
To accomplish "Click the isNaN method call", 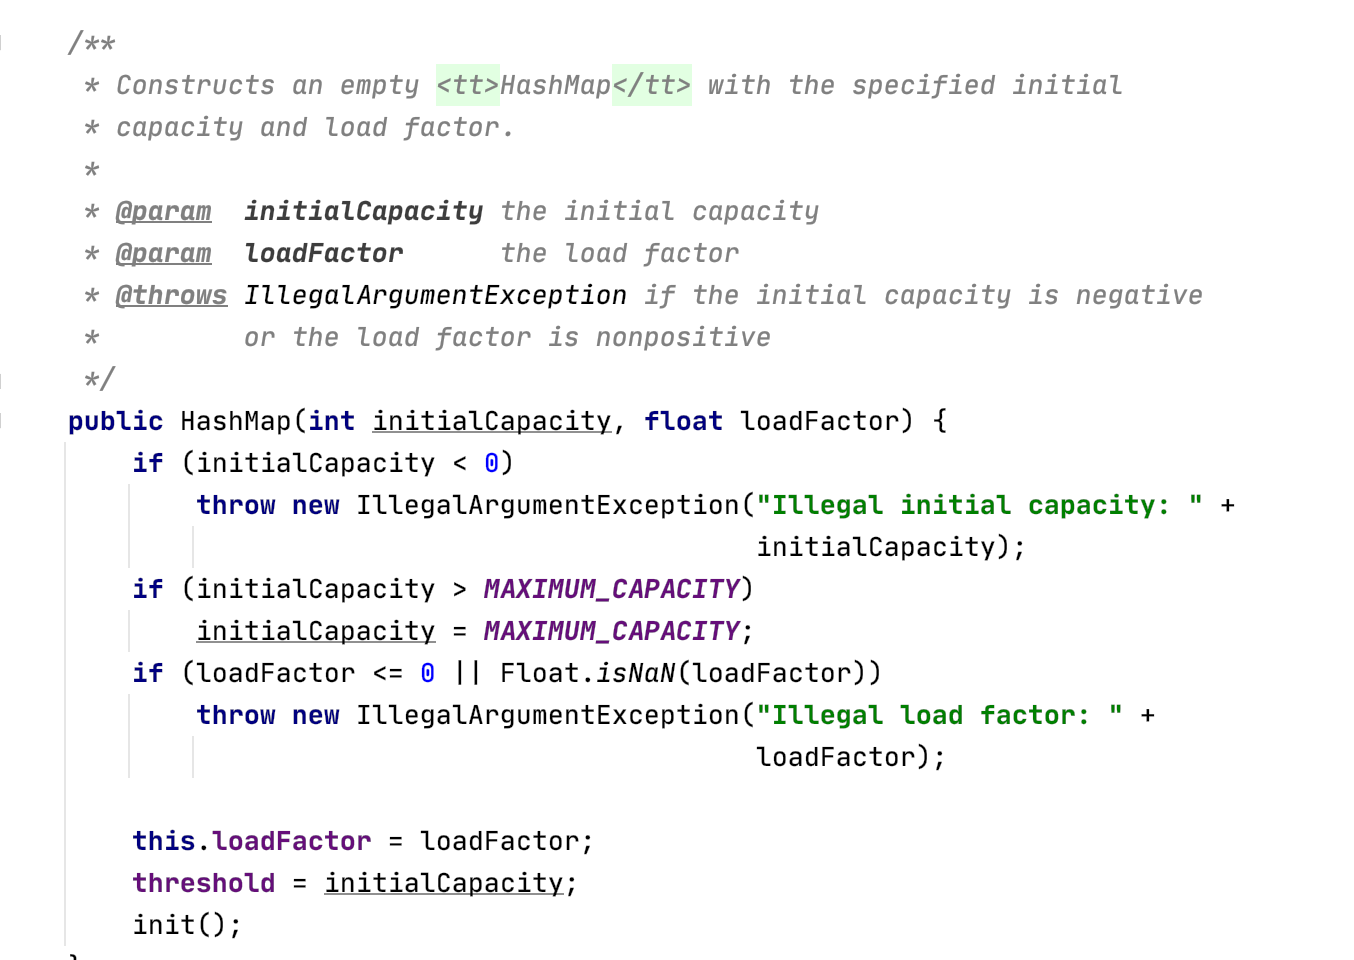I will 636,674.
